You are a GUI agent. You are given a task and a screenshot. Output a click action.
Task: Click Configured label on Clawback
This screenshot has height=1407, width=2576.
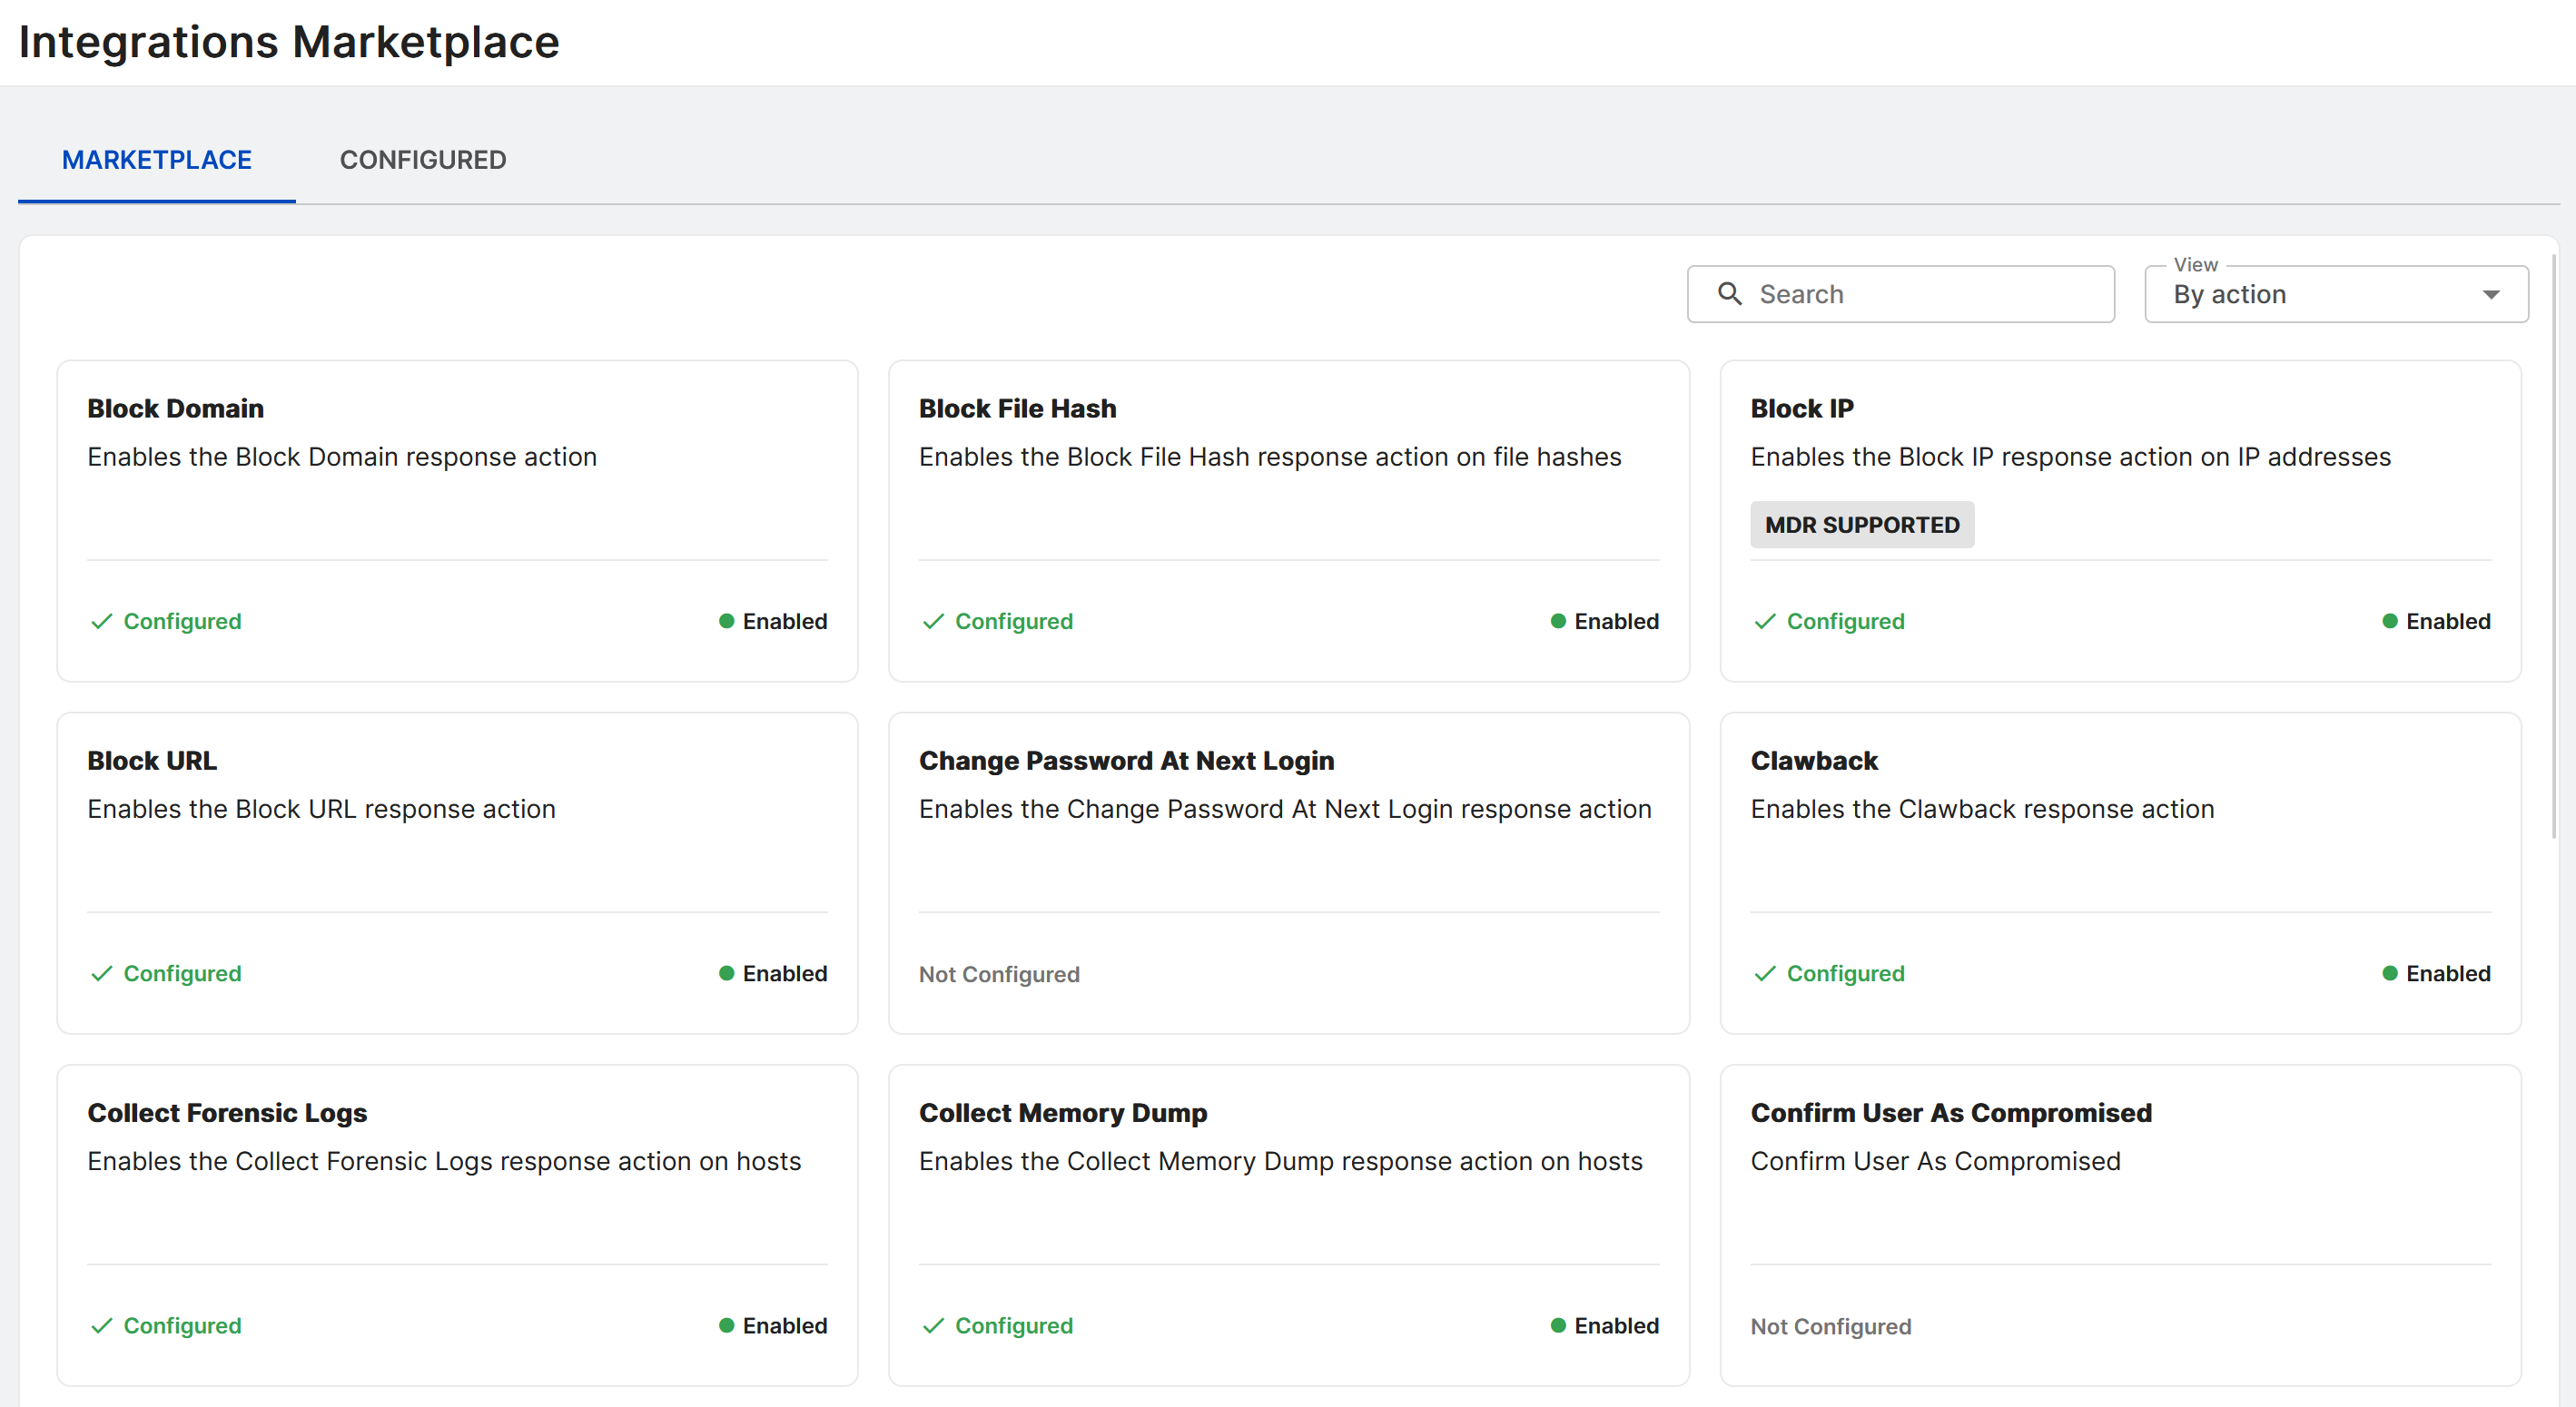[x=1846, y=973]
